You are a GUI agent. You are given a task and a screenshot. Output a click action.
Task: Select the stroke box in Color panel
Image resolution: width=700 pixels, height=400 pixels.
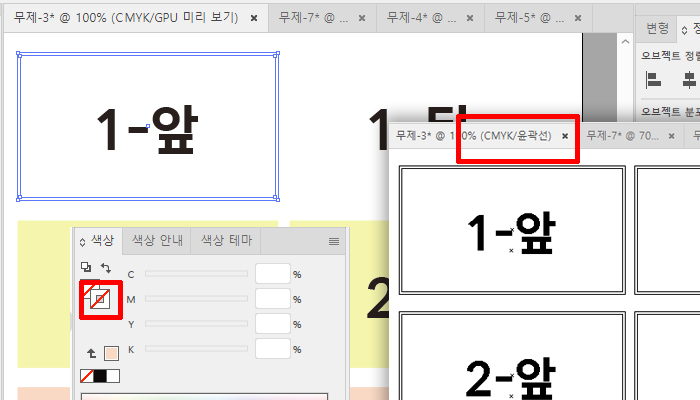tap(100, 299)
